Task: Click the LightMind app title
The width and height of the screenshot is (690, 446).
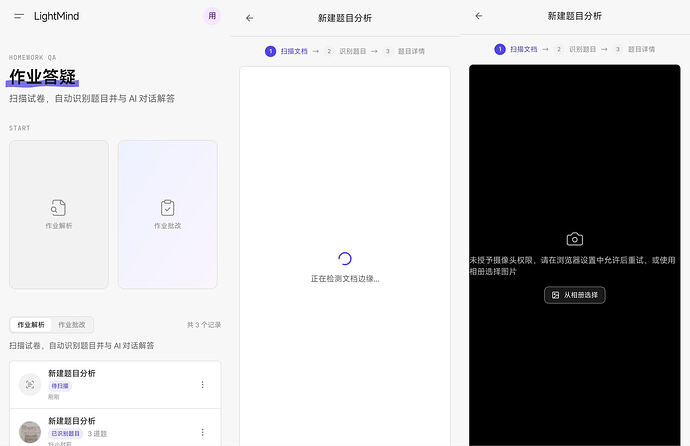Action: [x=57, y=16]
